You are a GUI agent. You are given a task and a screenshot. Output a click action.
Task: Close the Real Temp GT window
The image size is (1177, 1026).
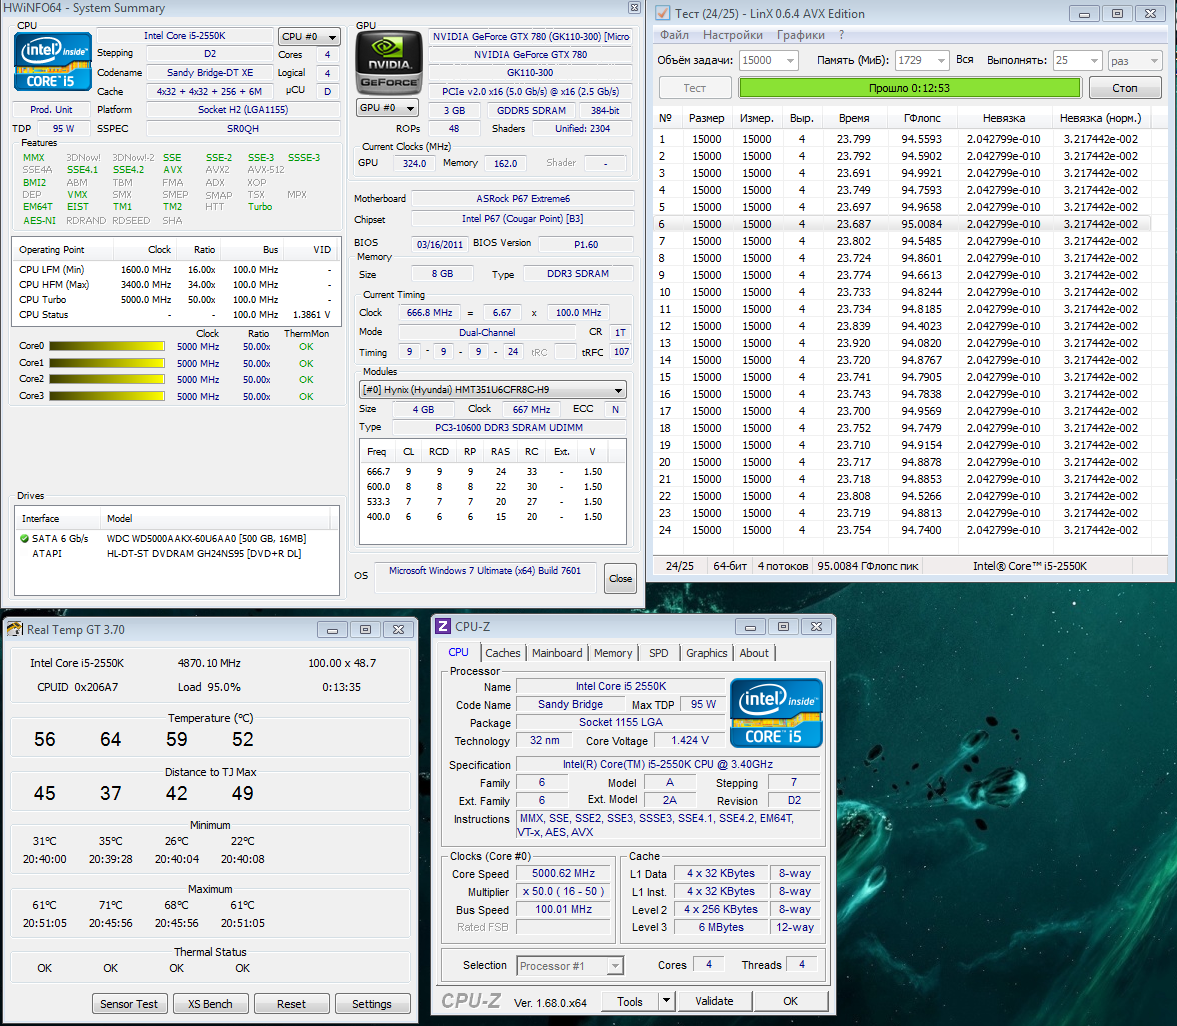(398, 630)
